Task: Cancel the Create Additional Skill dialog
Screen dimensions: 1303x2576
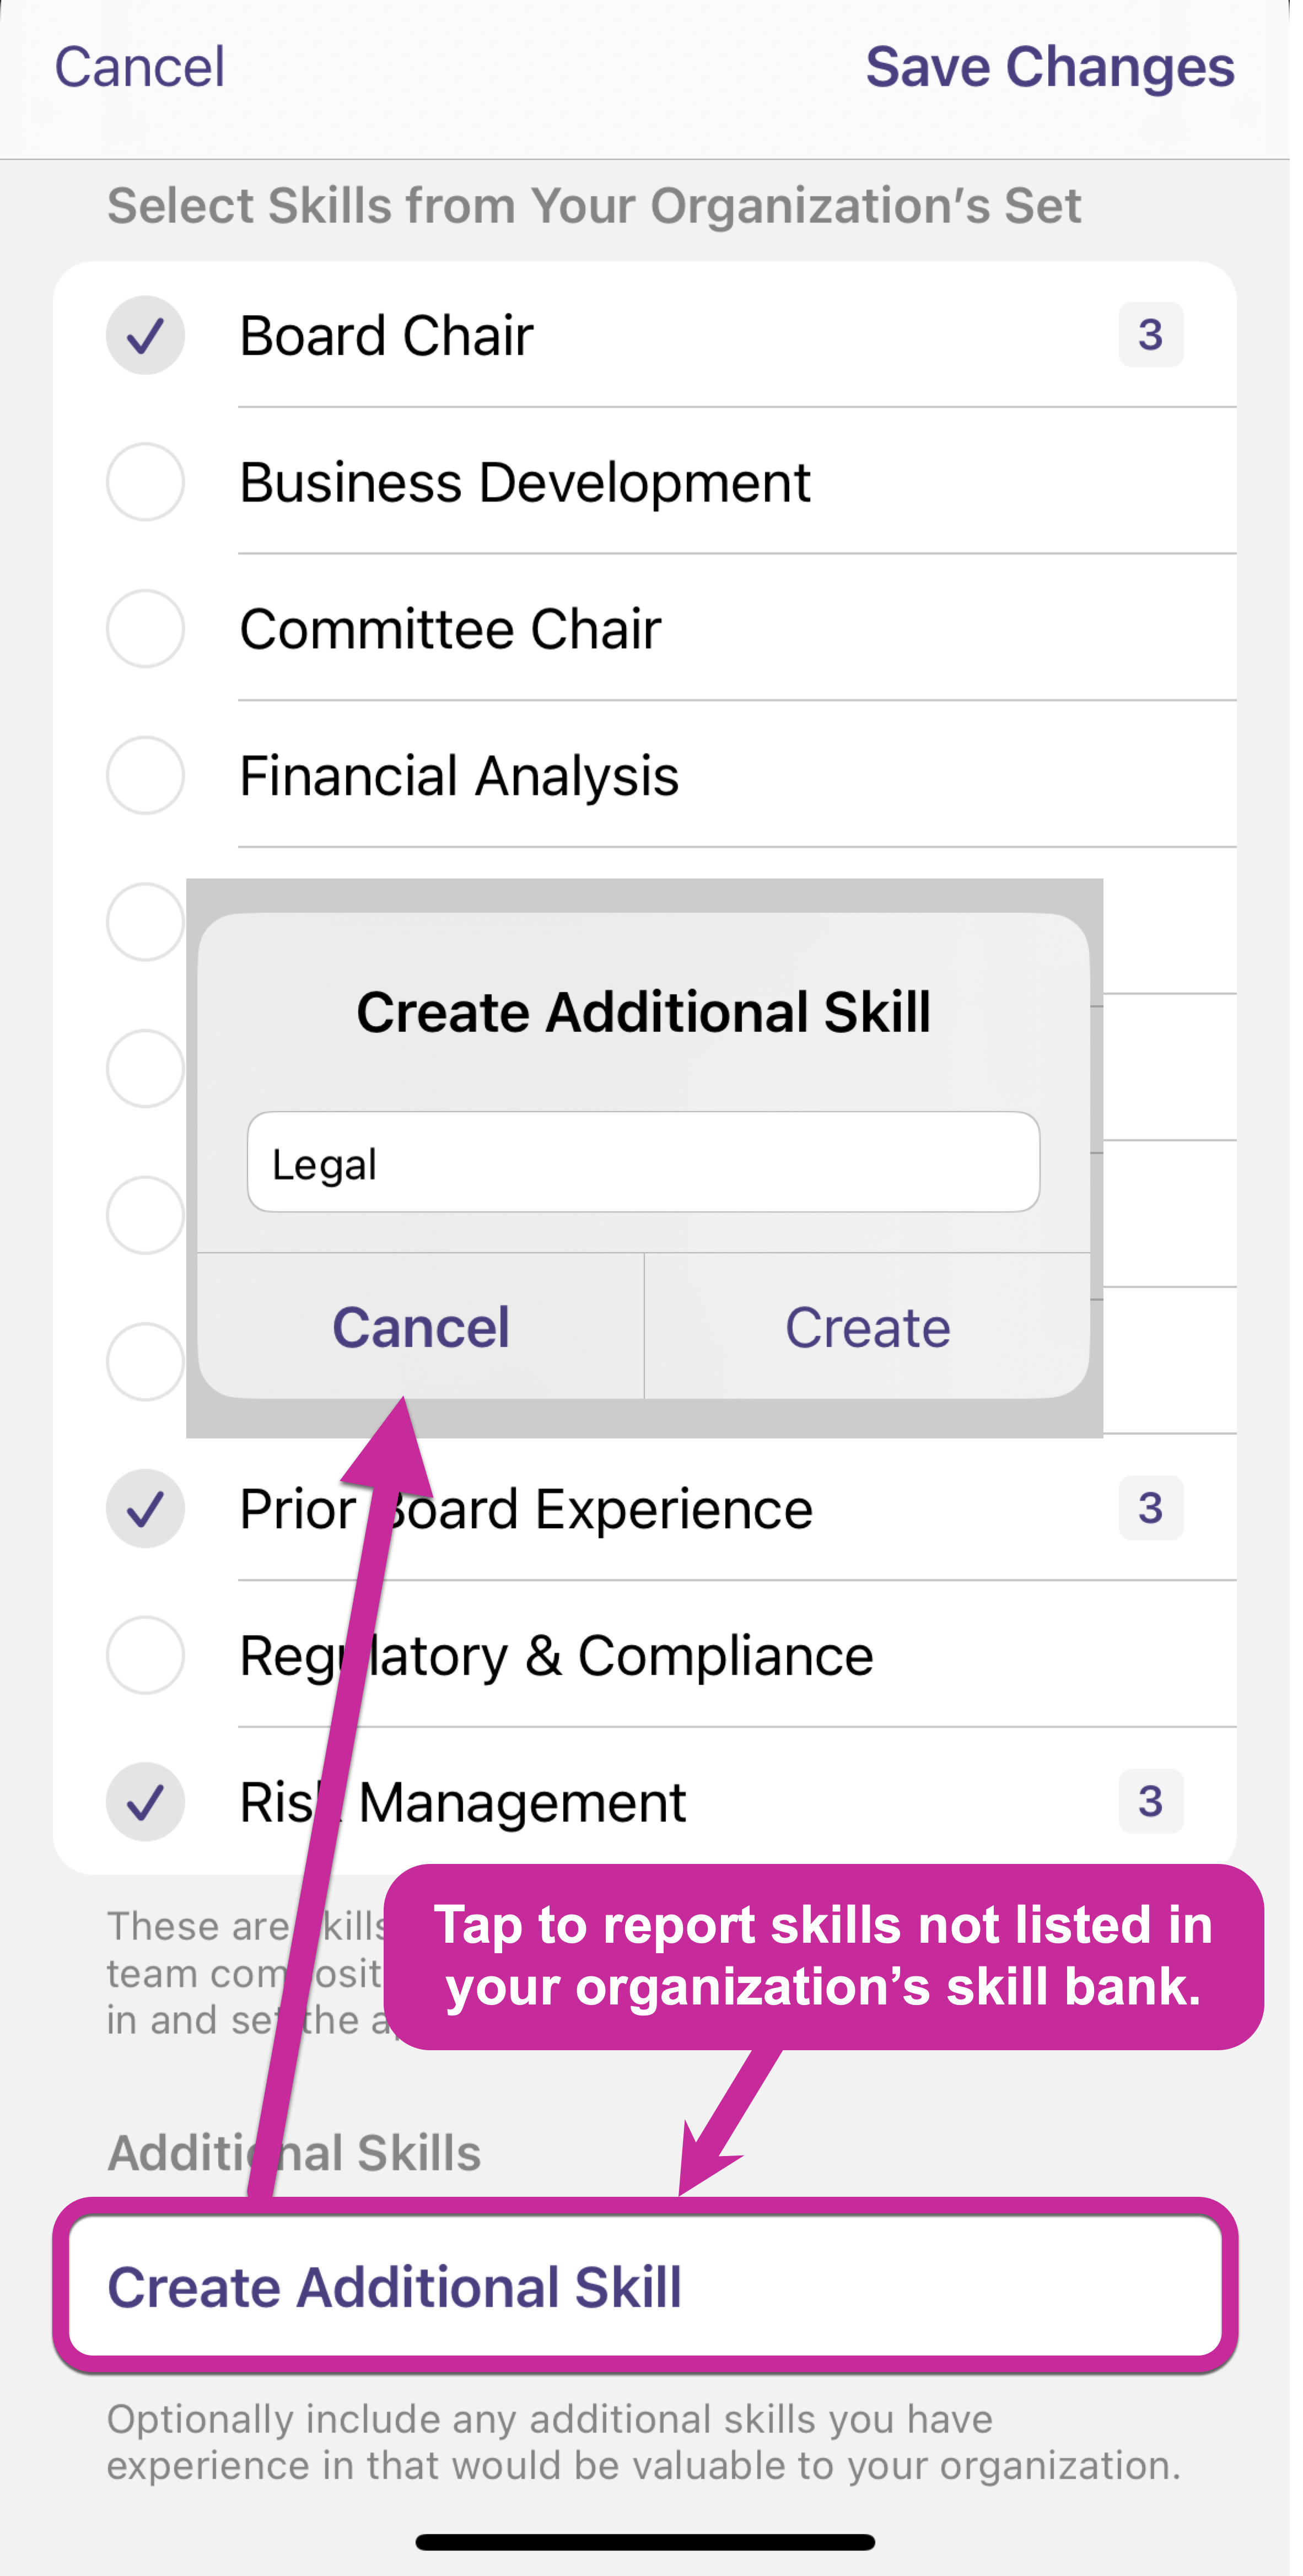Action: click(x=421, y=1327)
